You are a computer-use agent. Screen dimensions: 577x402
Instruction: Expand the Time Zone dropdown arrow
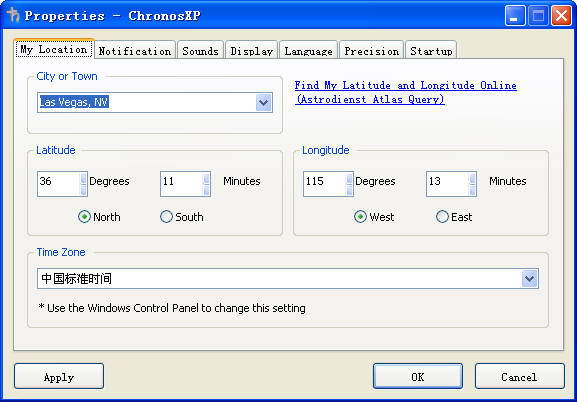[x=530, y=279]
